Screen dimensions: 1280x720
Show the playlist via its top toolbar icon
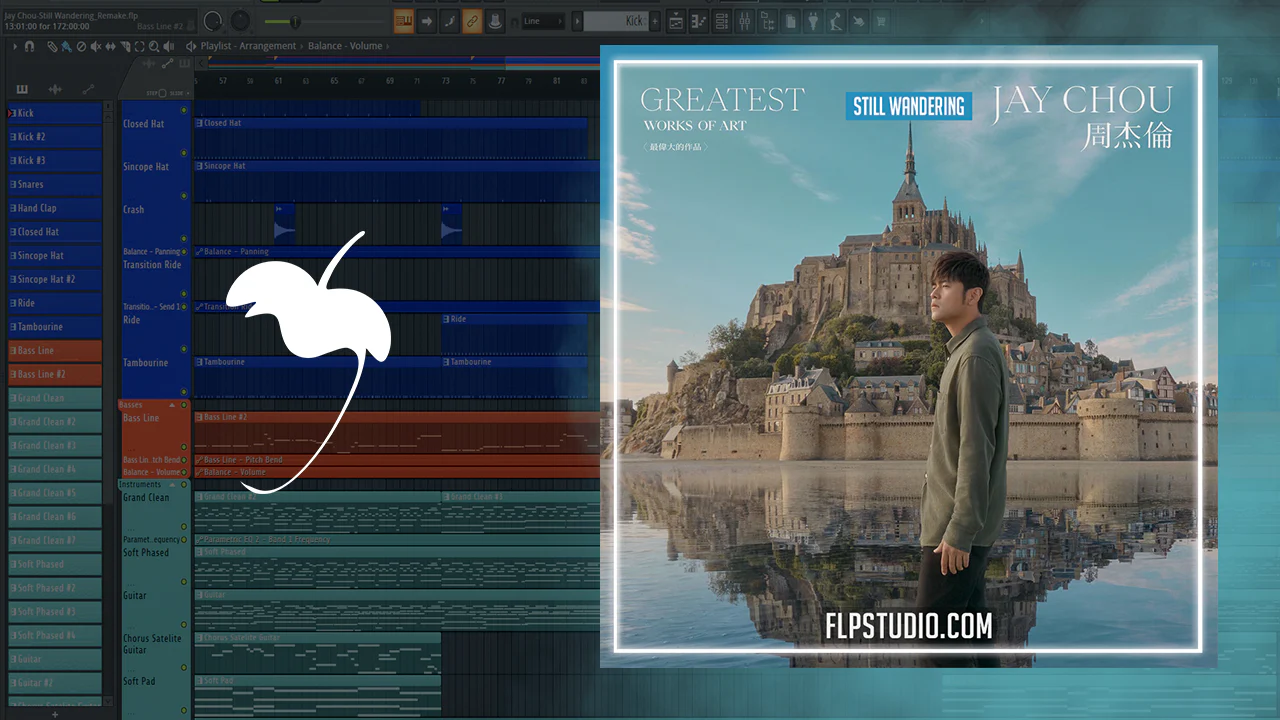point(677,20)
